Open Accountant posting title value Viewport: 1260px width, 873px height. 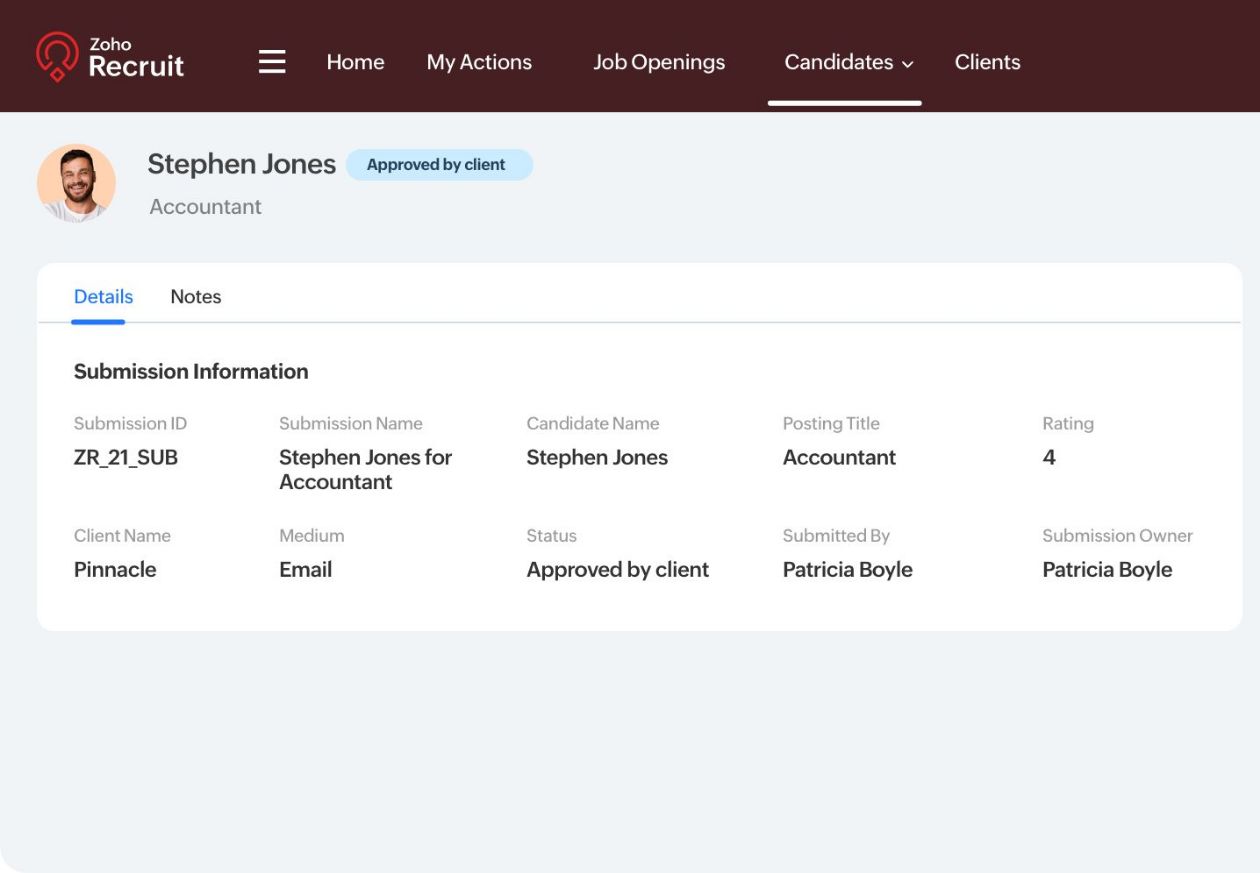[x=839, y=458]
